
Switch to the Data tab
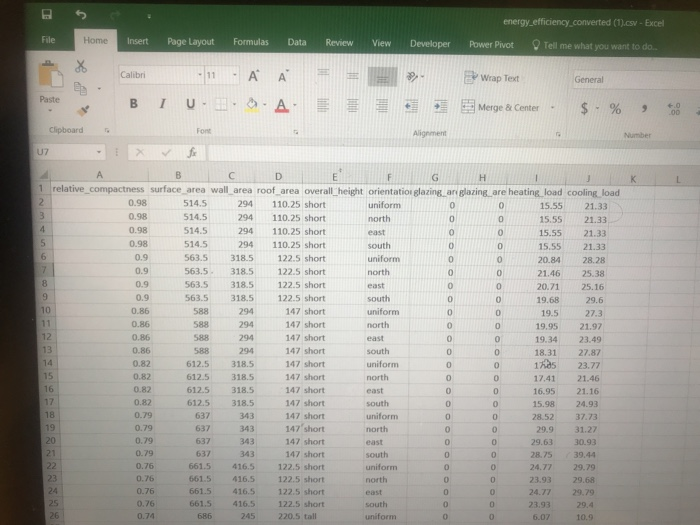tap(297, 42)
